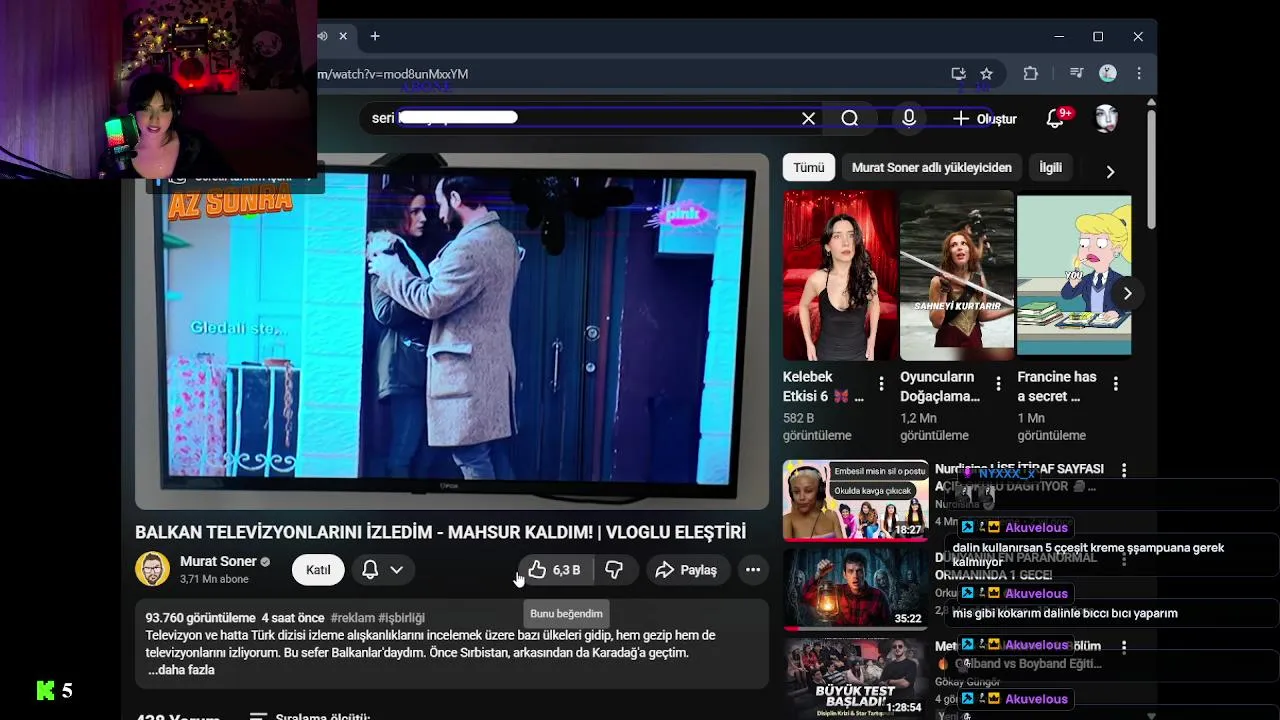Select the Tümü filter chip
Screen dimensions: 1280x720
tap(809, 167)
